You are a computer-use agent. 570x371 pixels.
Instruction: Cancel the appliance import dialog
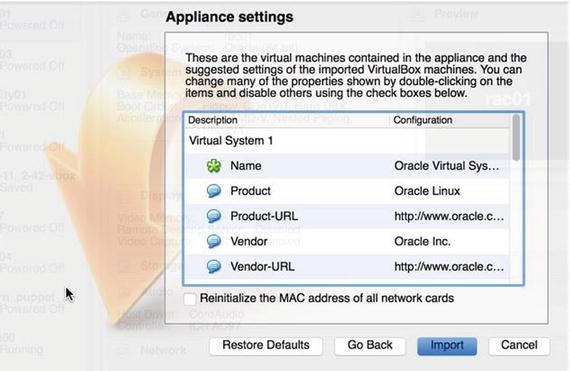point(519,345)
